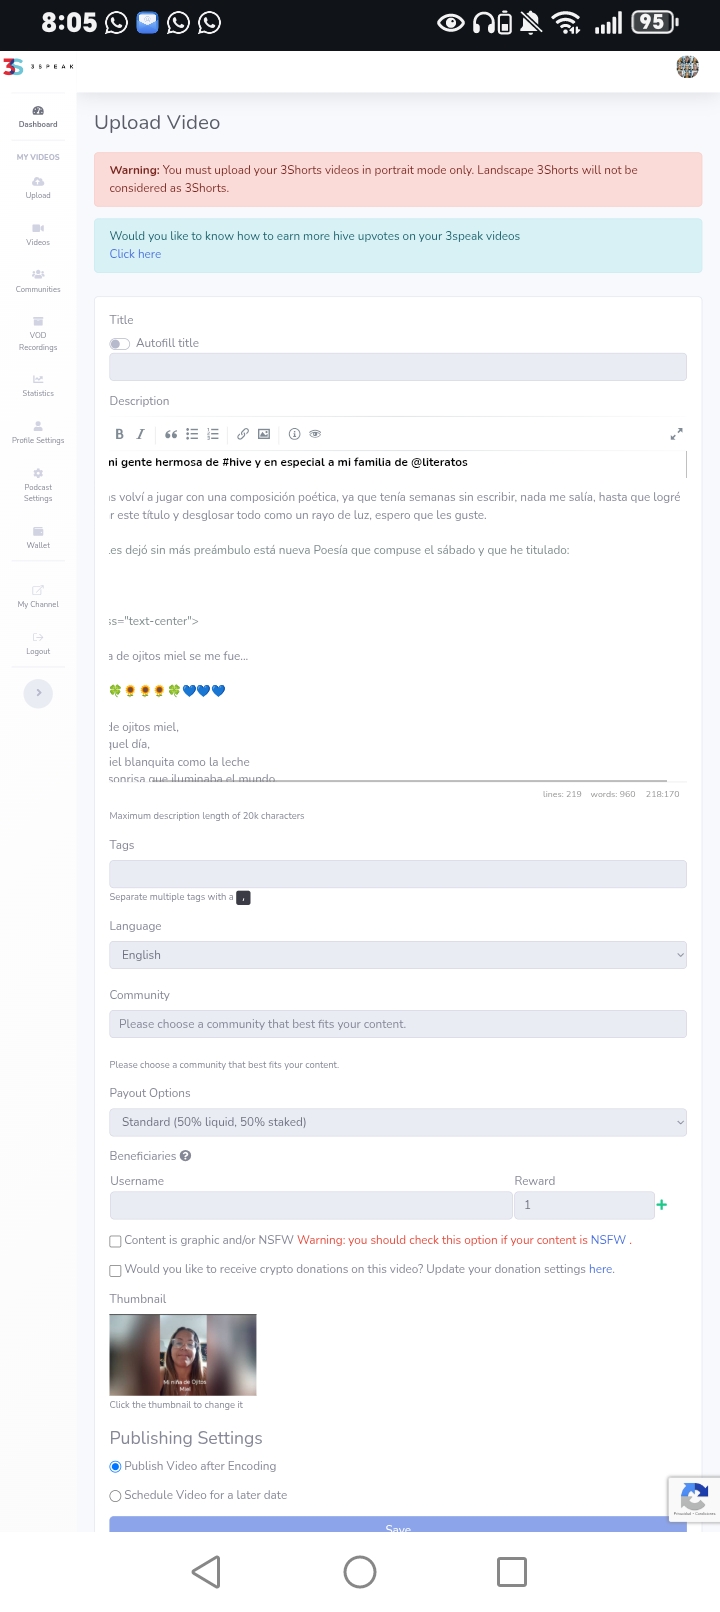The width and height of the screenshot is (720, 1612).
Task: Toggle the description preview eye icon
Action: (x=315, y=434)
